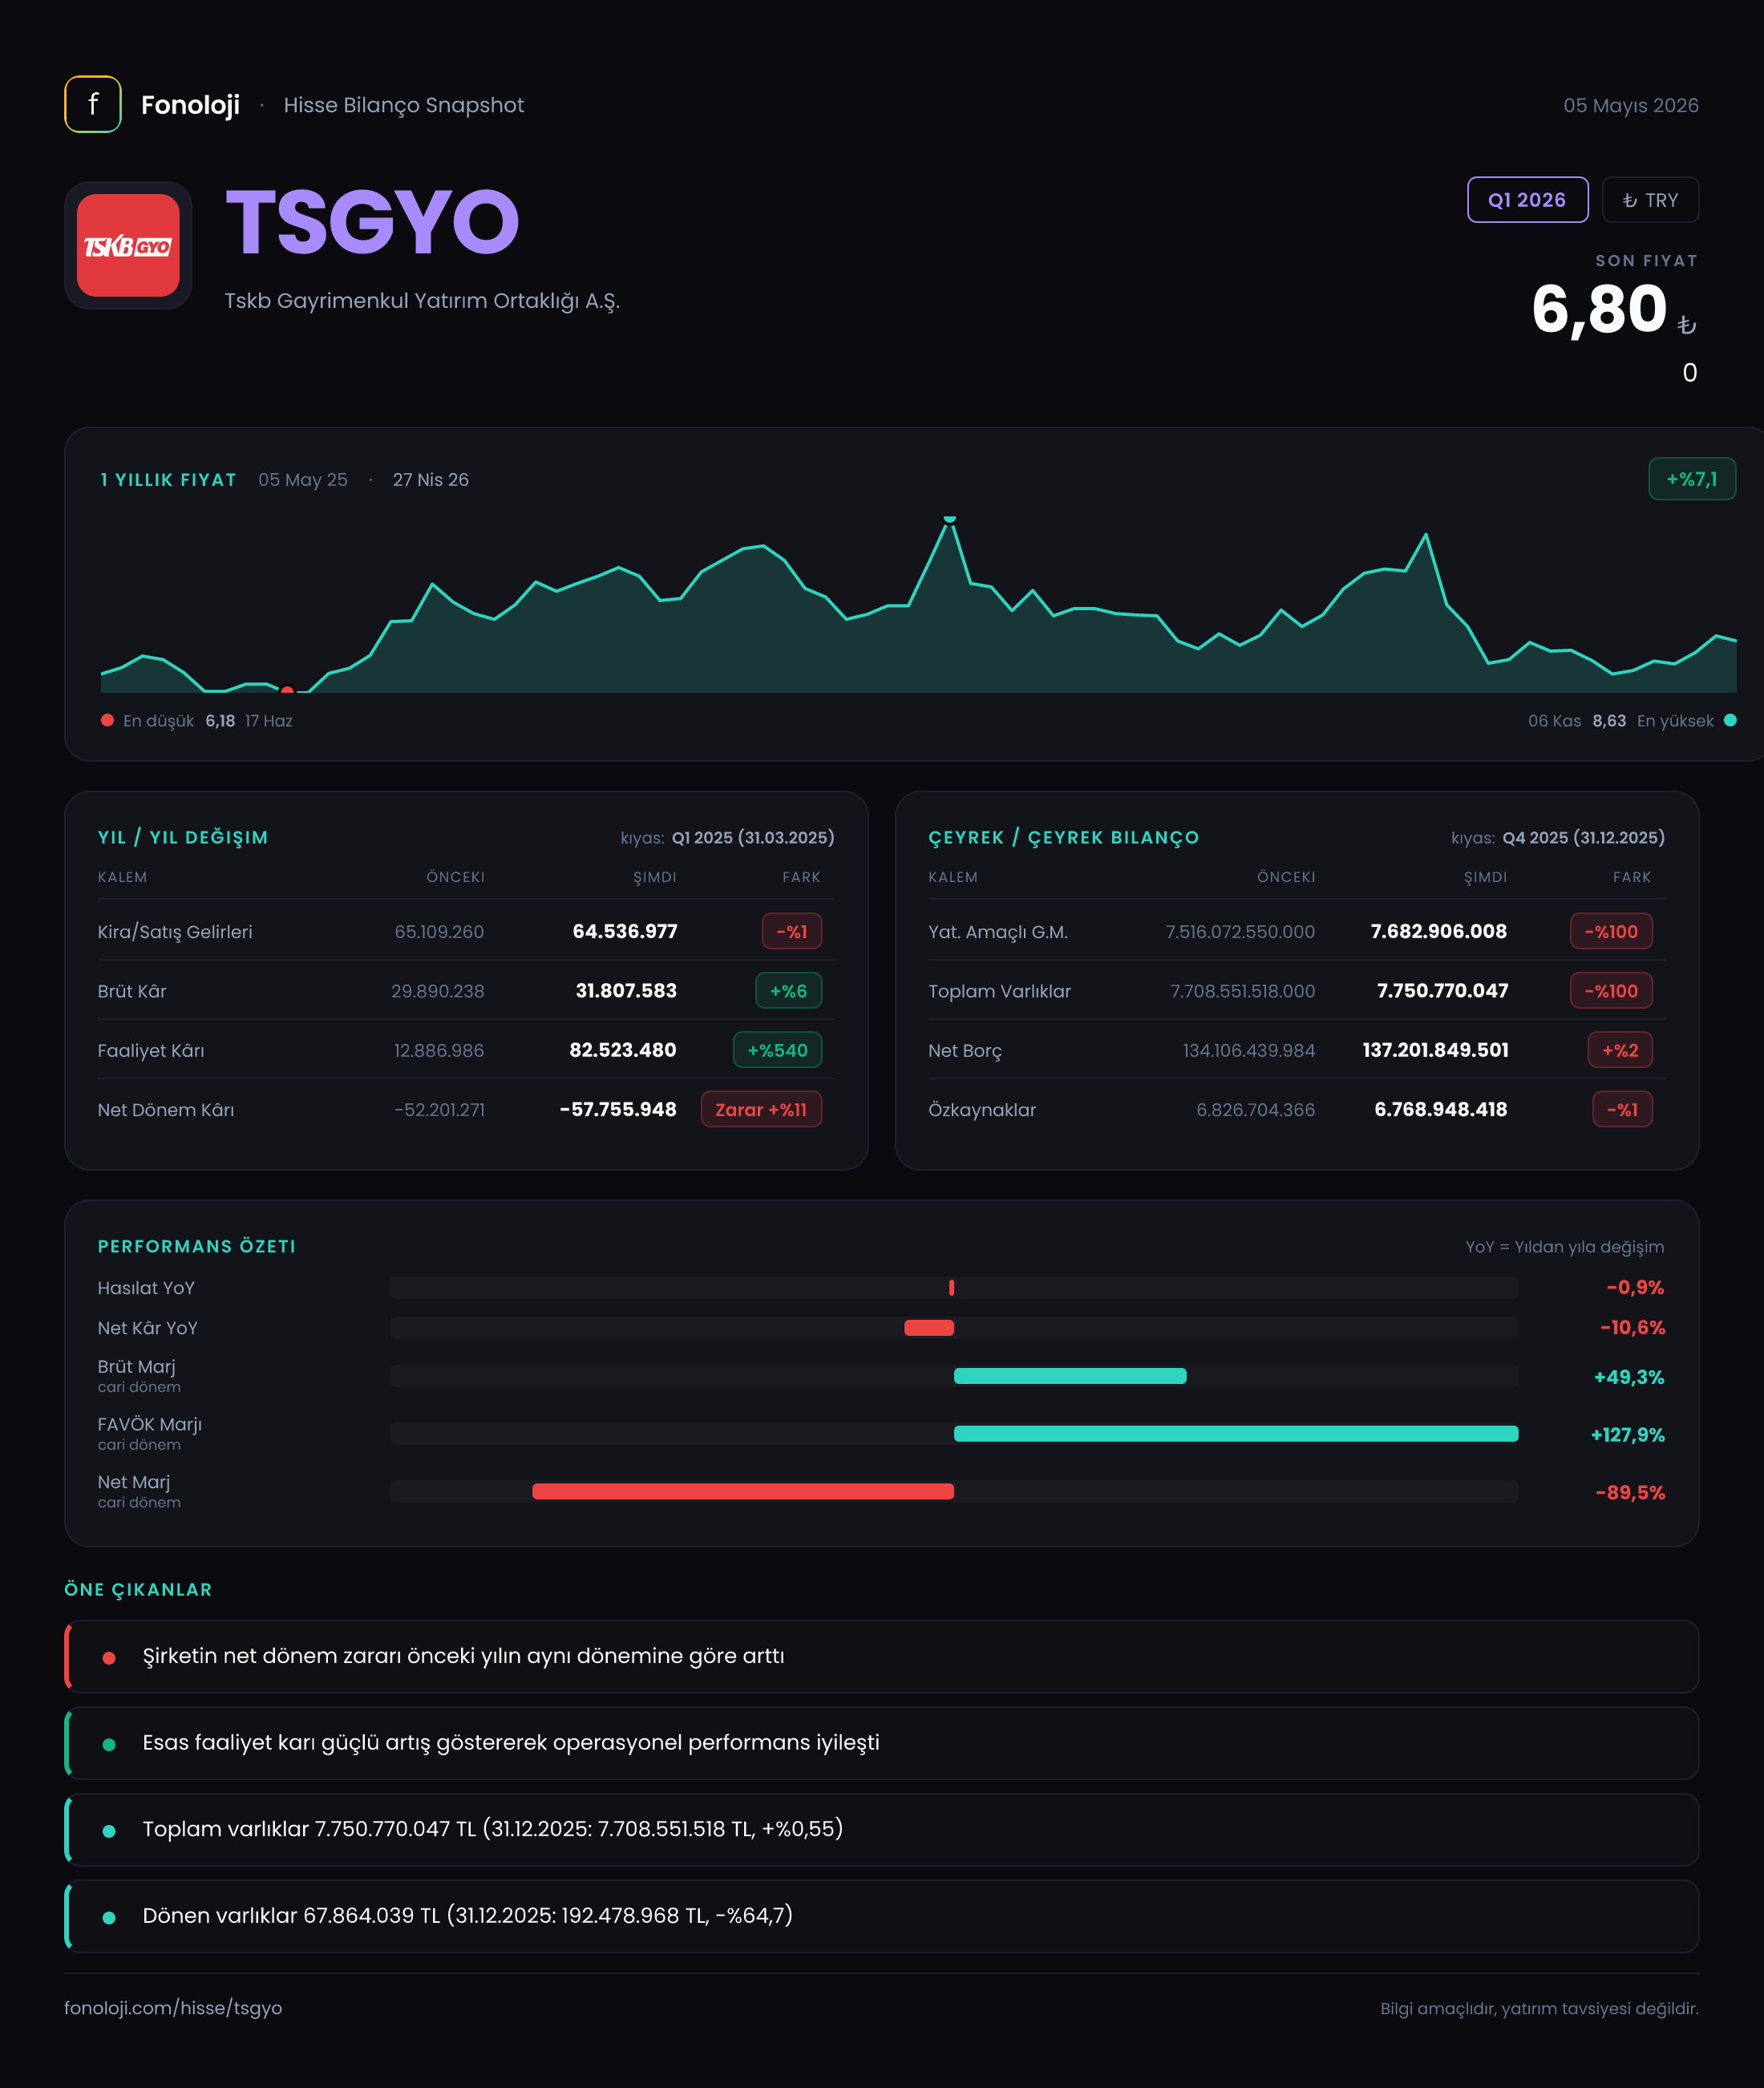Click the value 7.682.906.008

point(1439,931)
